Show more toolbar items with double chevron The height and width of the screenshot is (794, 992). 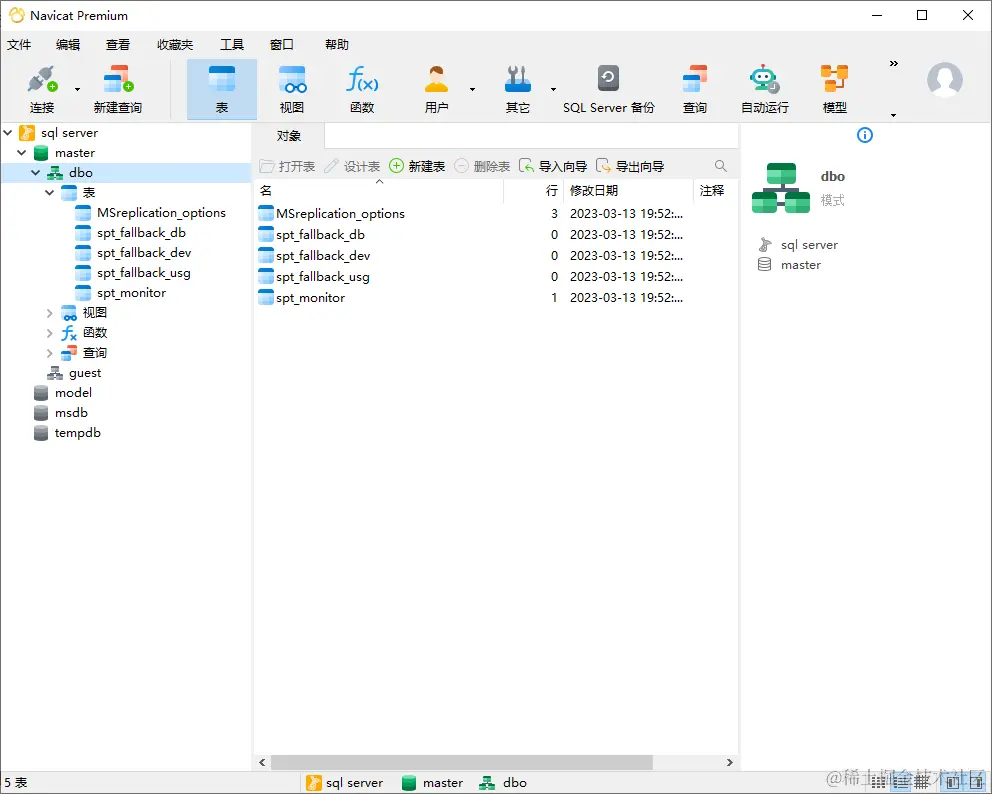coord(893,63)
